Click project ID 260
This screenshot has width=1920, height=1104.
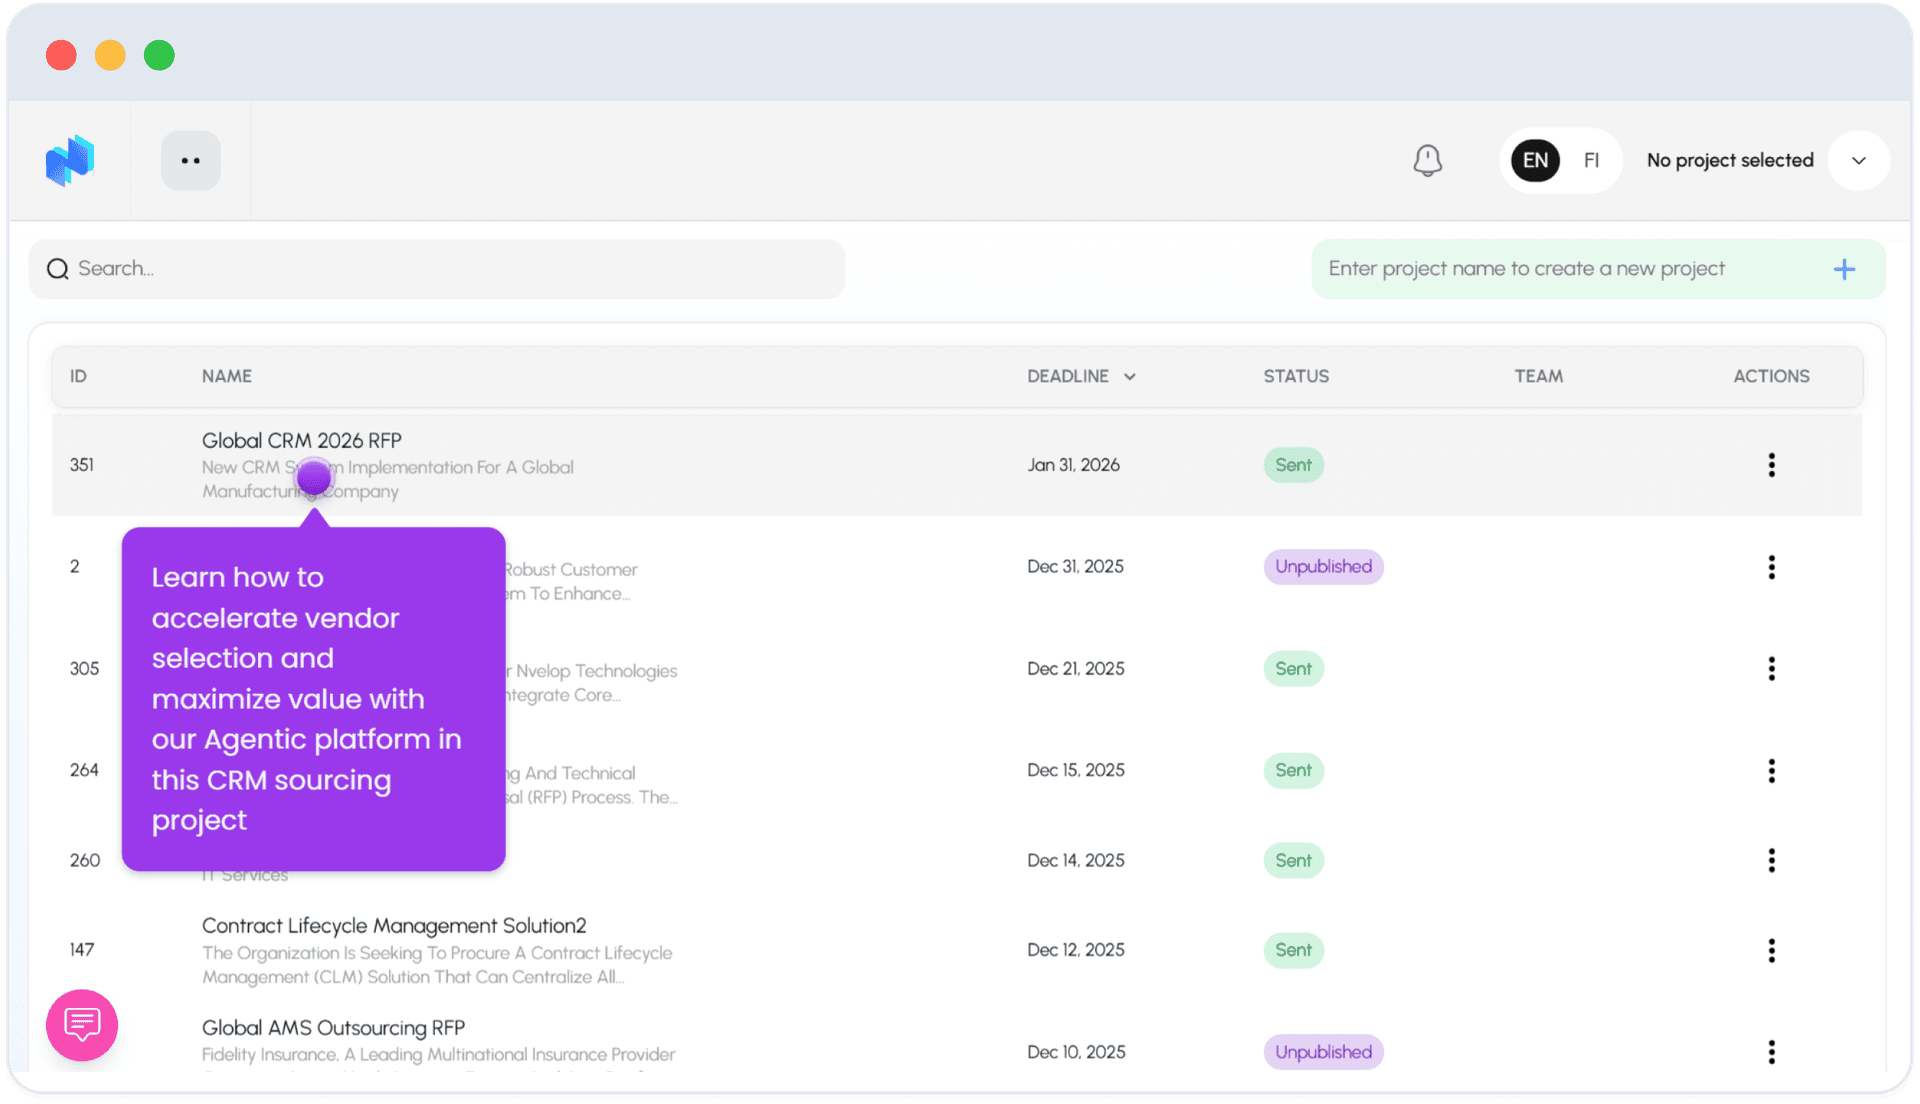click(84, 860)
